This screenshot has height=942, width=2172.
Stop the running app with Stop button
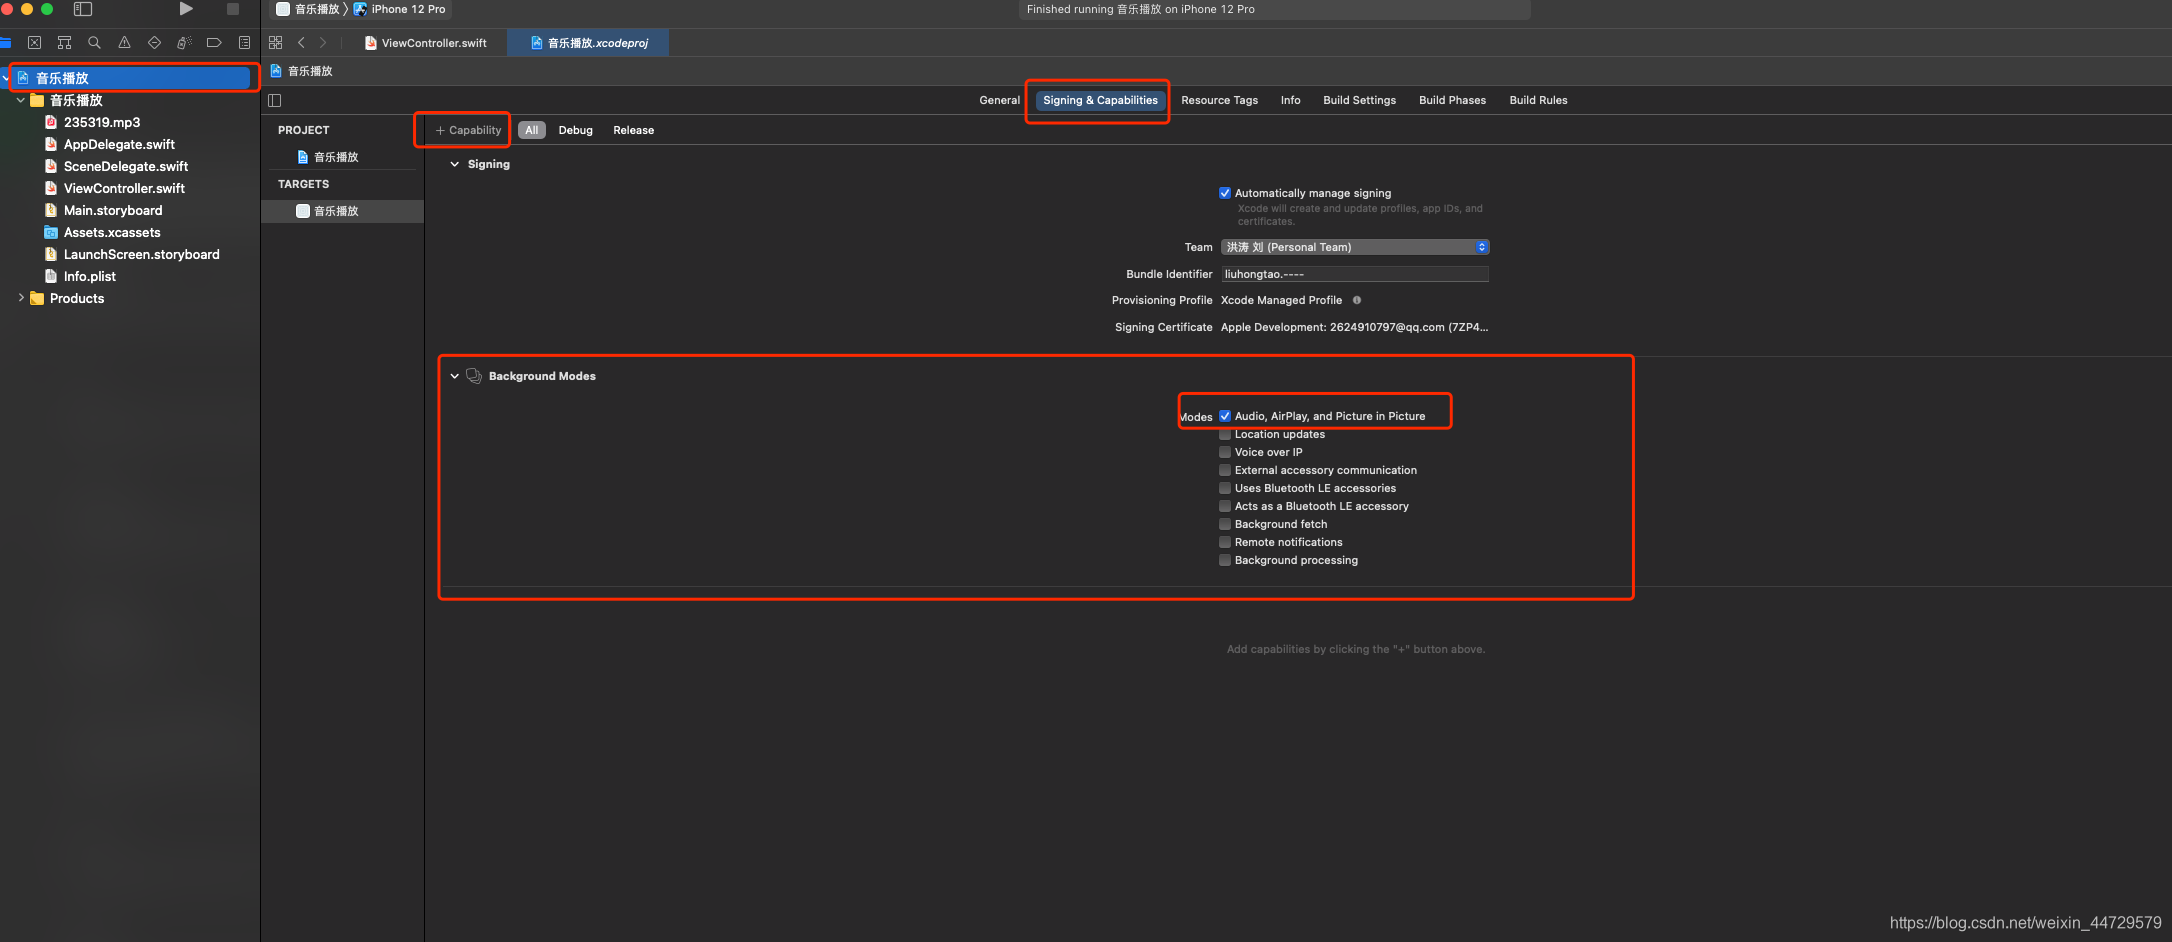(x=233, y=9)
